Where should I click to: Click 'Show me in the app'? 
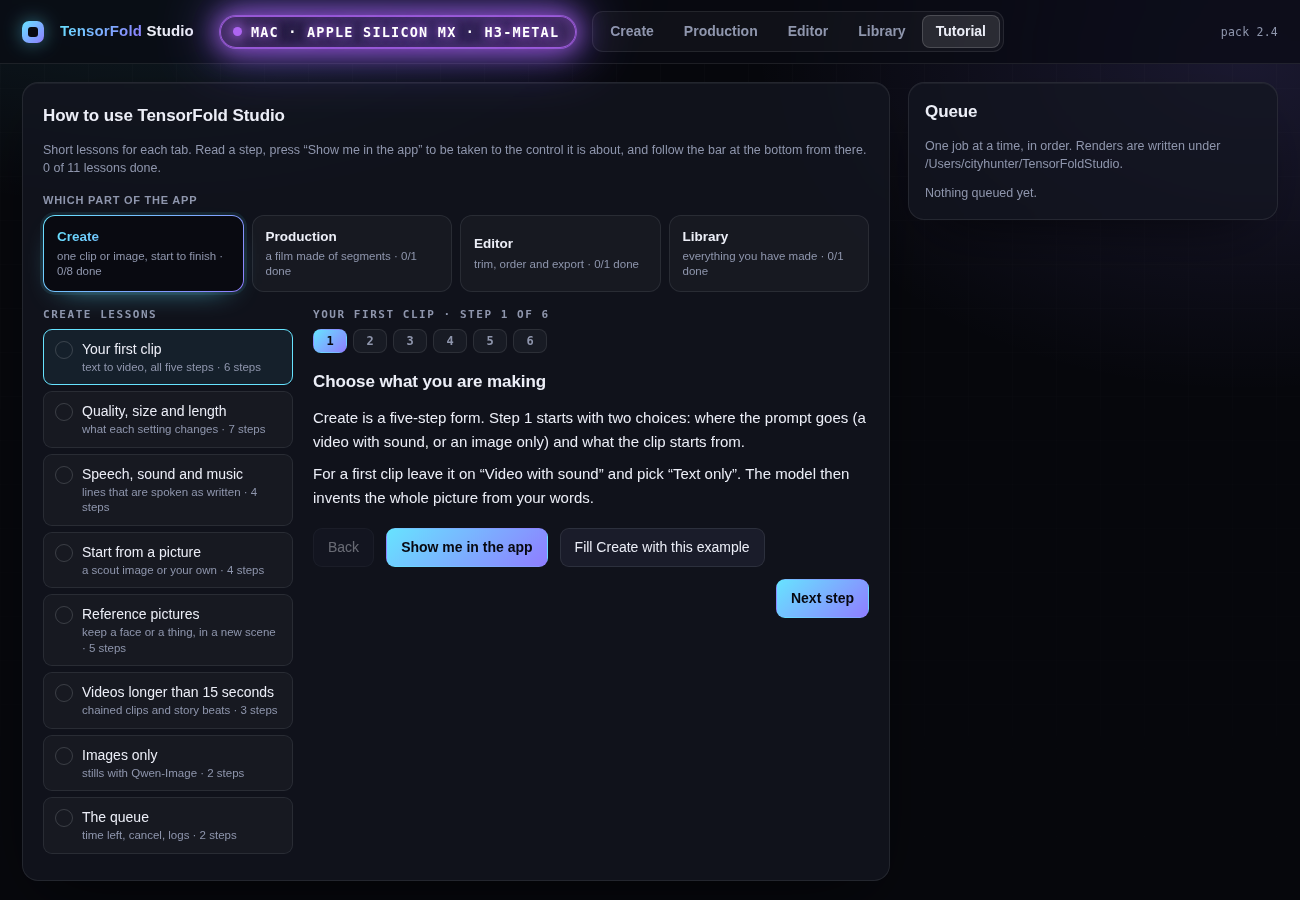(x=467, y=547)
